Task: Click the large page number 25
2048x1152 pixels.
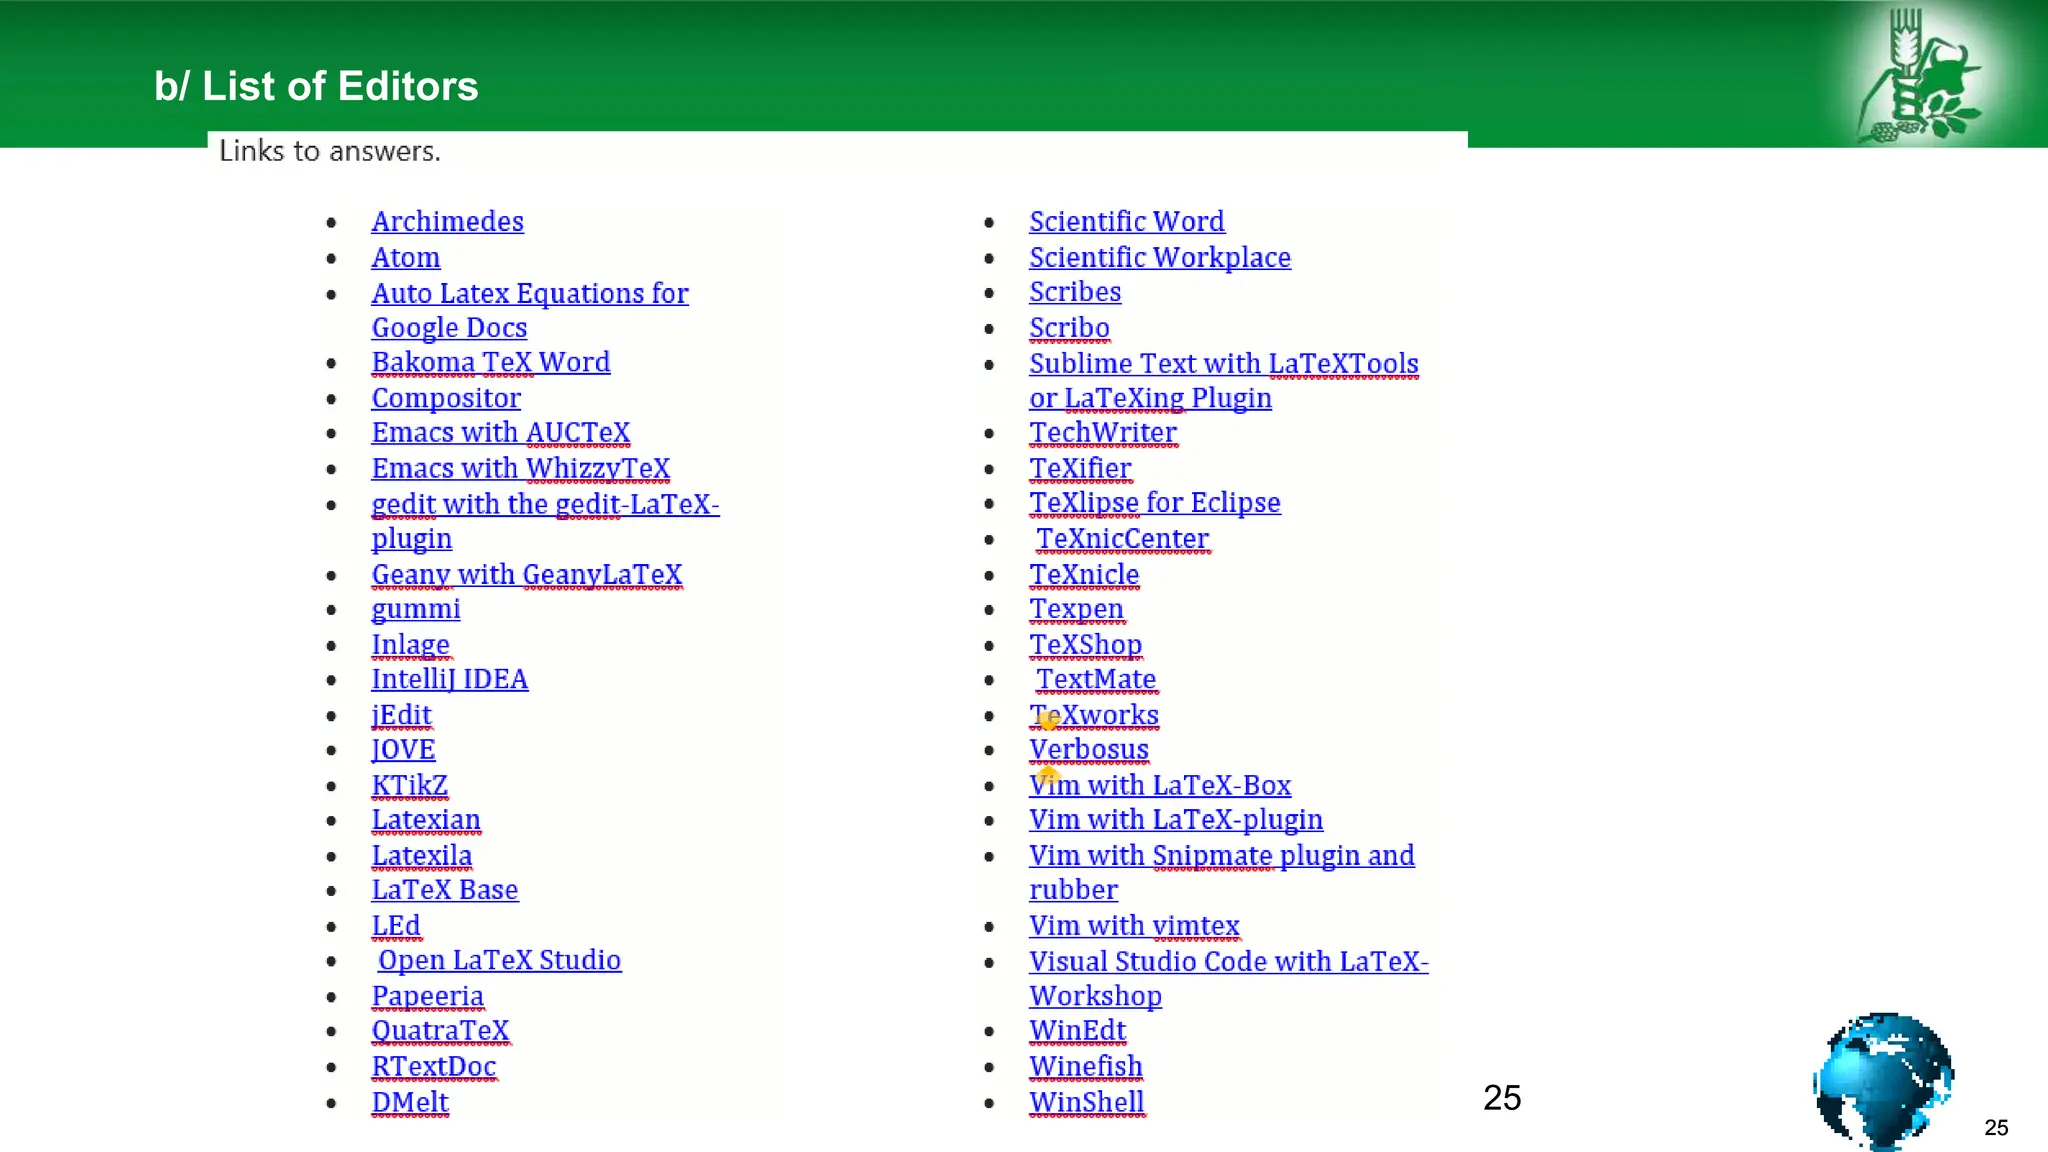Action: point(1501,1098)
